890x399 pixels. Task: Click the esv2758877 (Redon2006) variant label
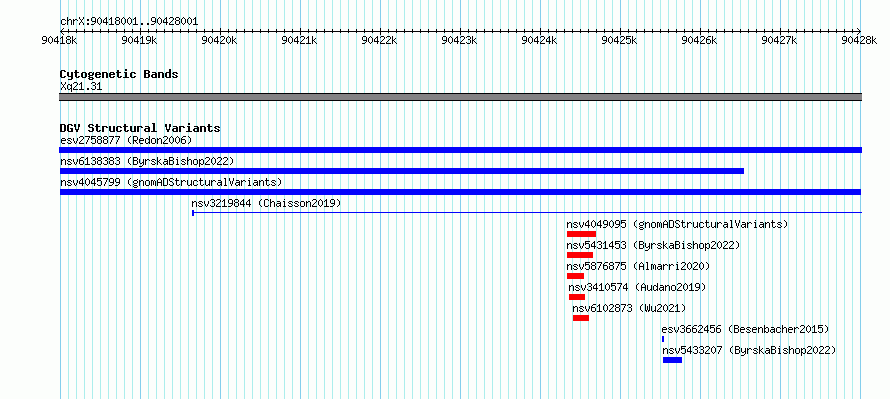126,140
